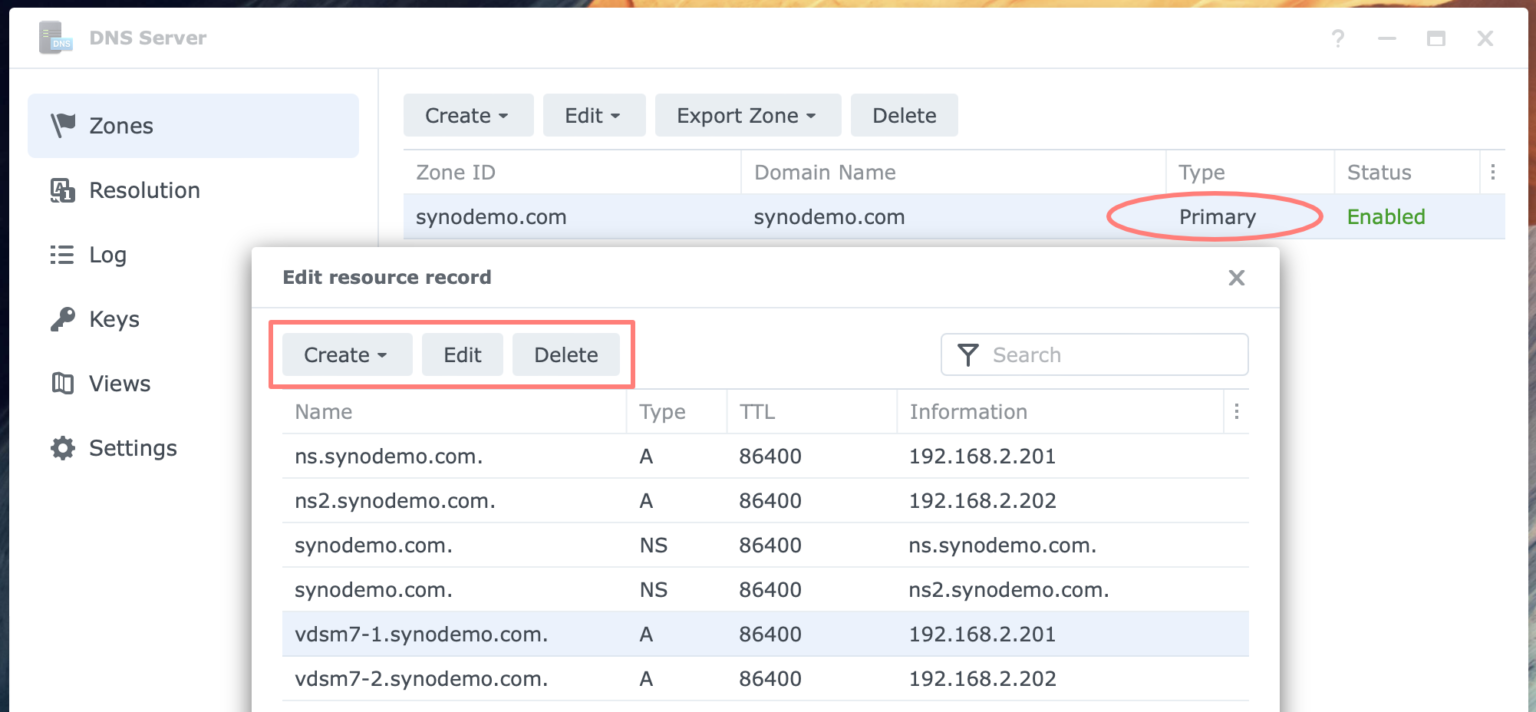The image size is (1536, 712).
Task: Select NS record pointing to ns.synodemo.com.
Action: 765,545
